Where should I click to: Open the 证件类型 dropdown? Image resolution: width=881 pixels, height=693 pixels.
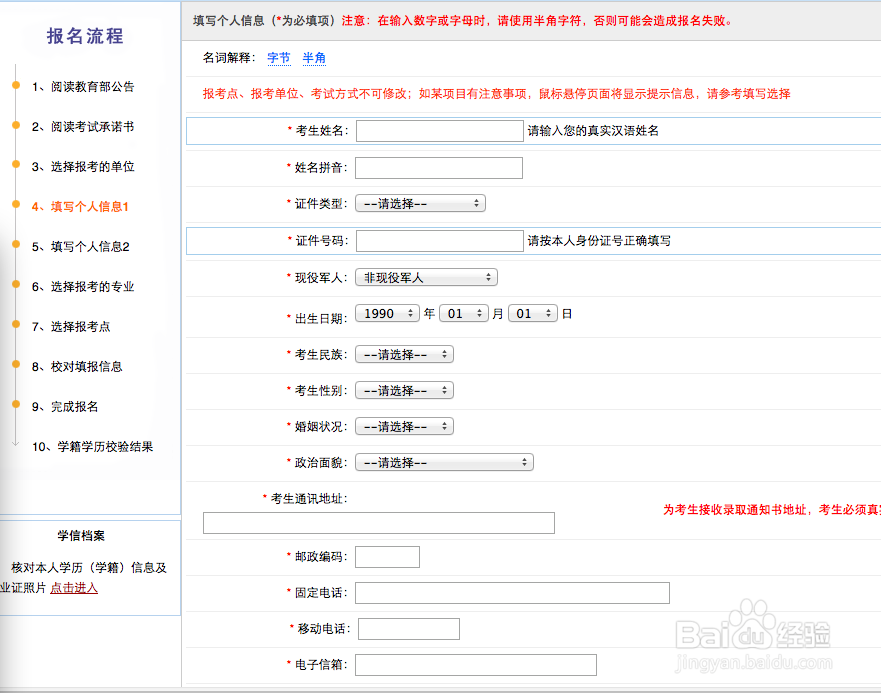[x=419, y=203]
